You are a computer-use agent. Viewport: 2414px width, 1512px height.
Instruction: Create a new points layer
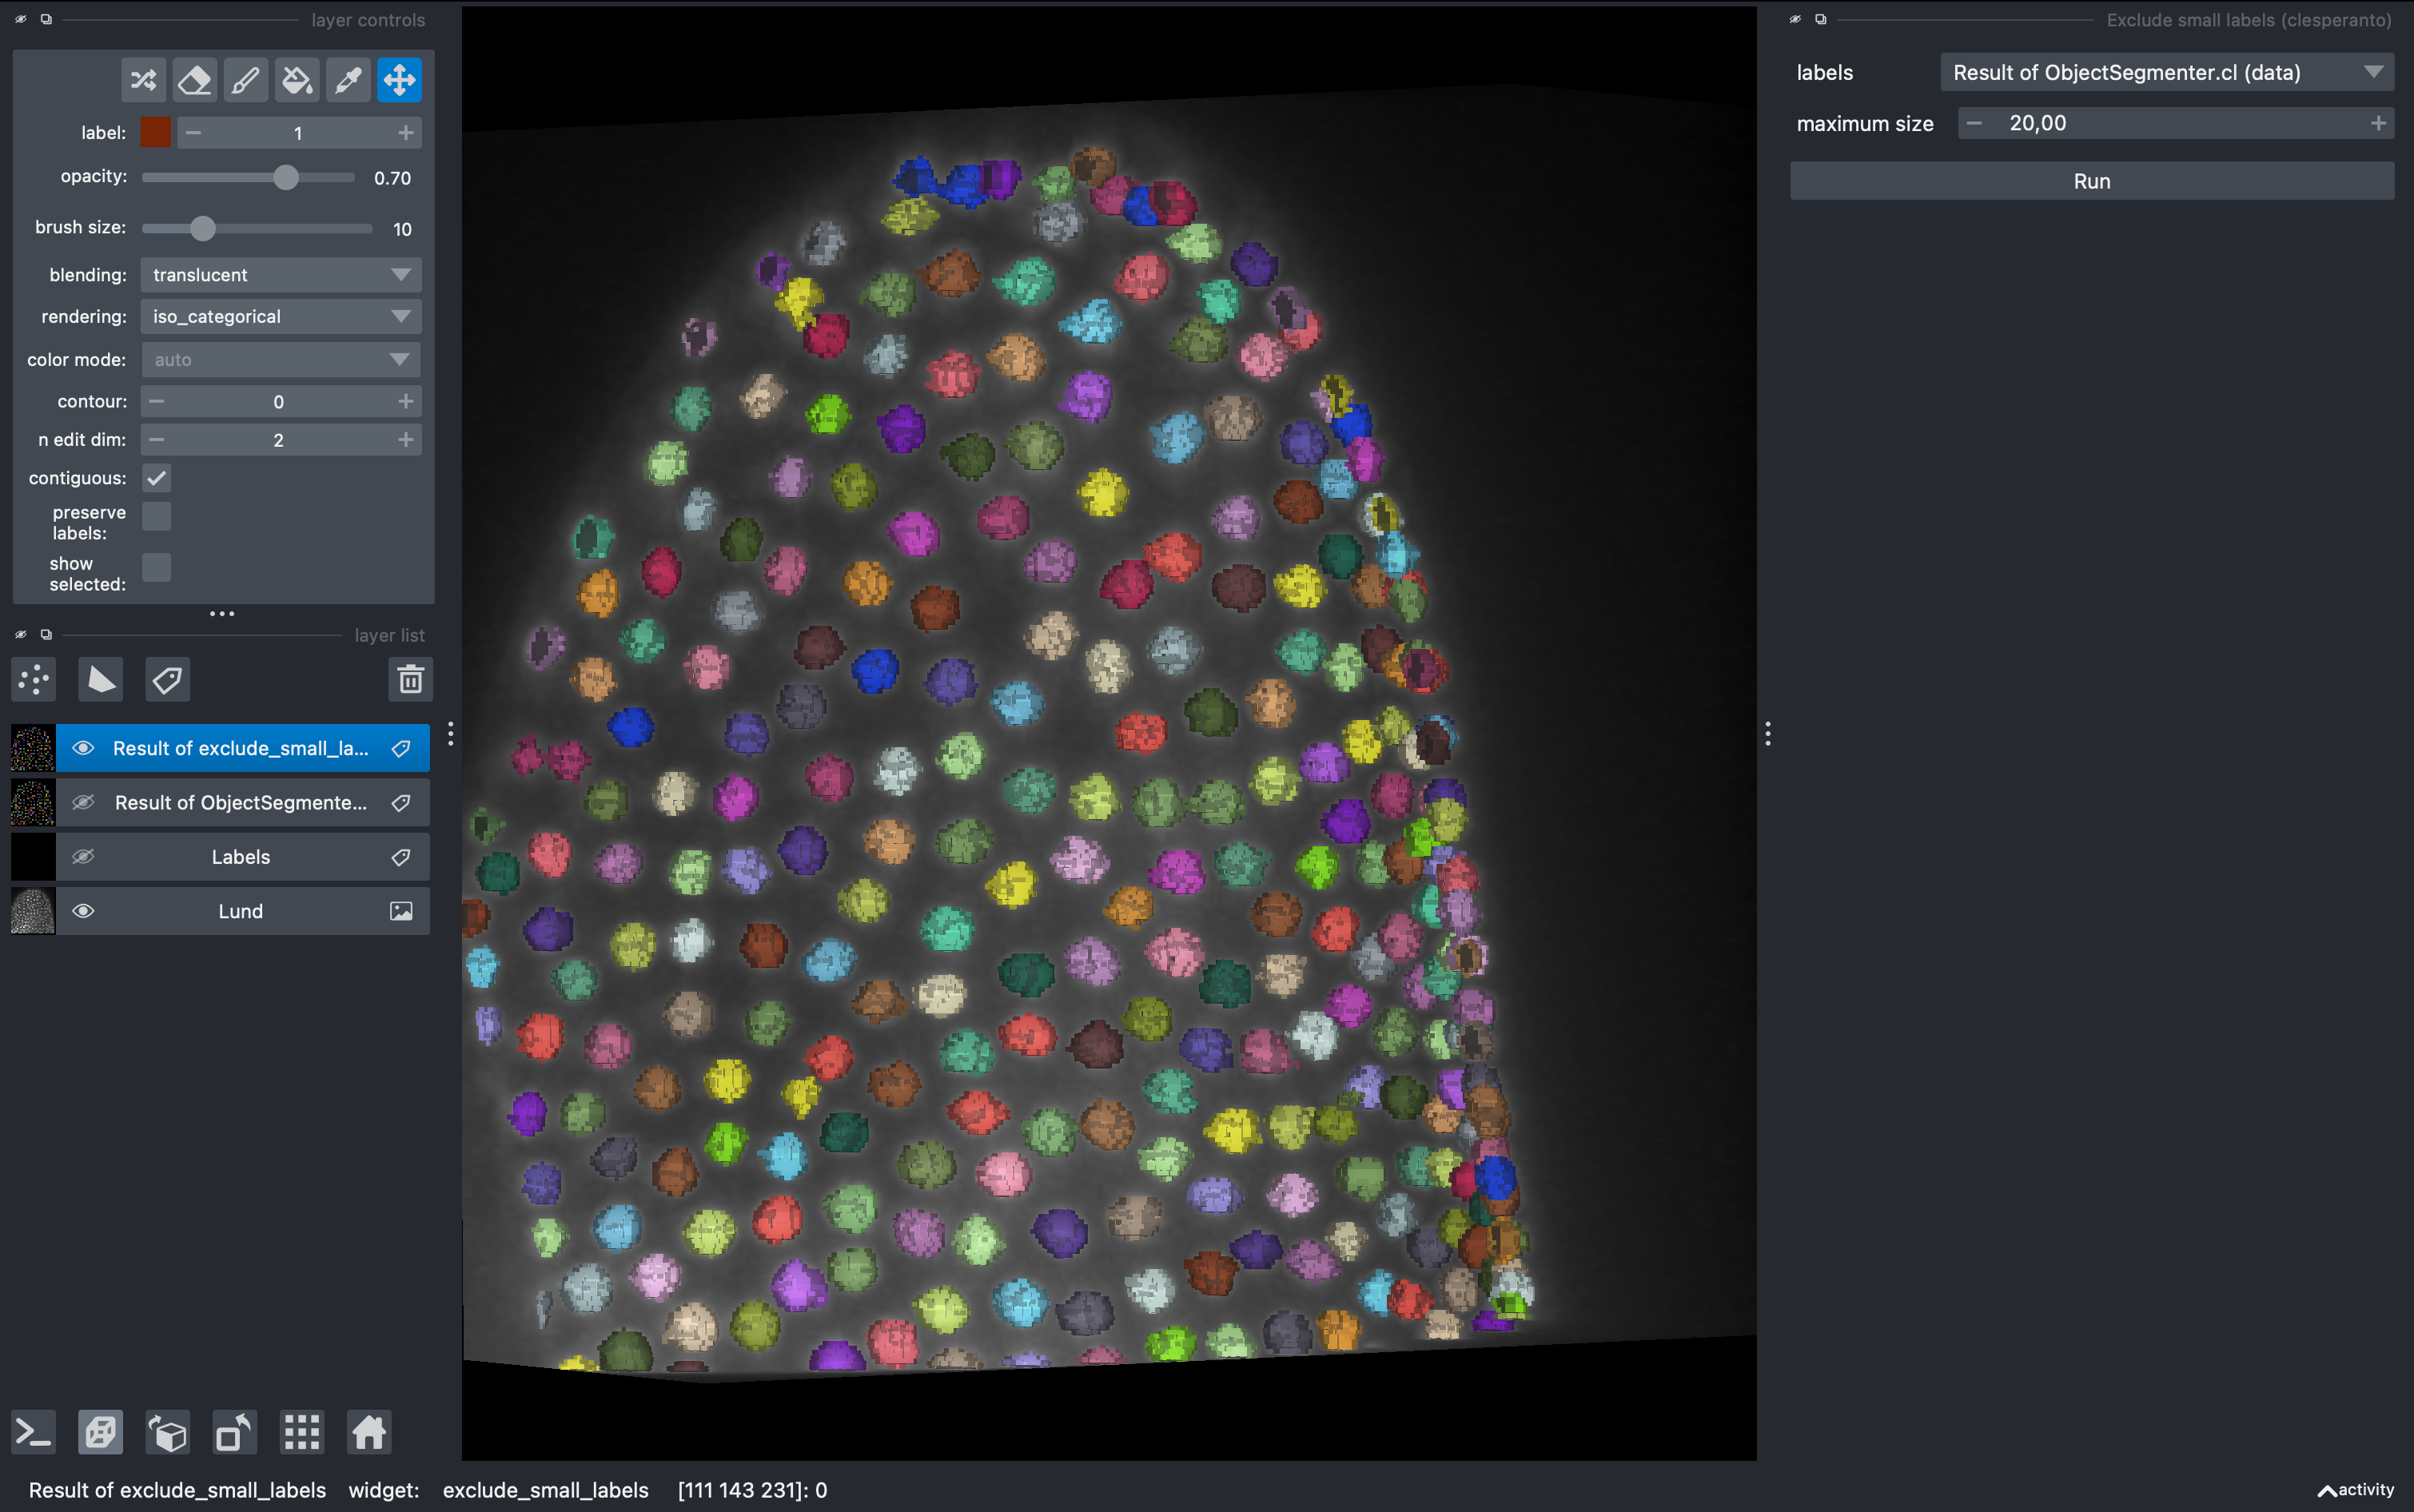pos(34,679)
